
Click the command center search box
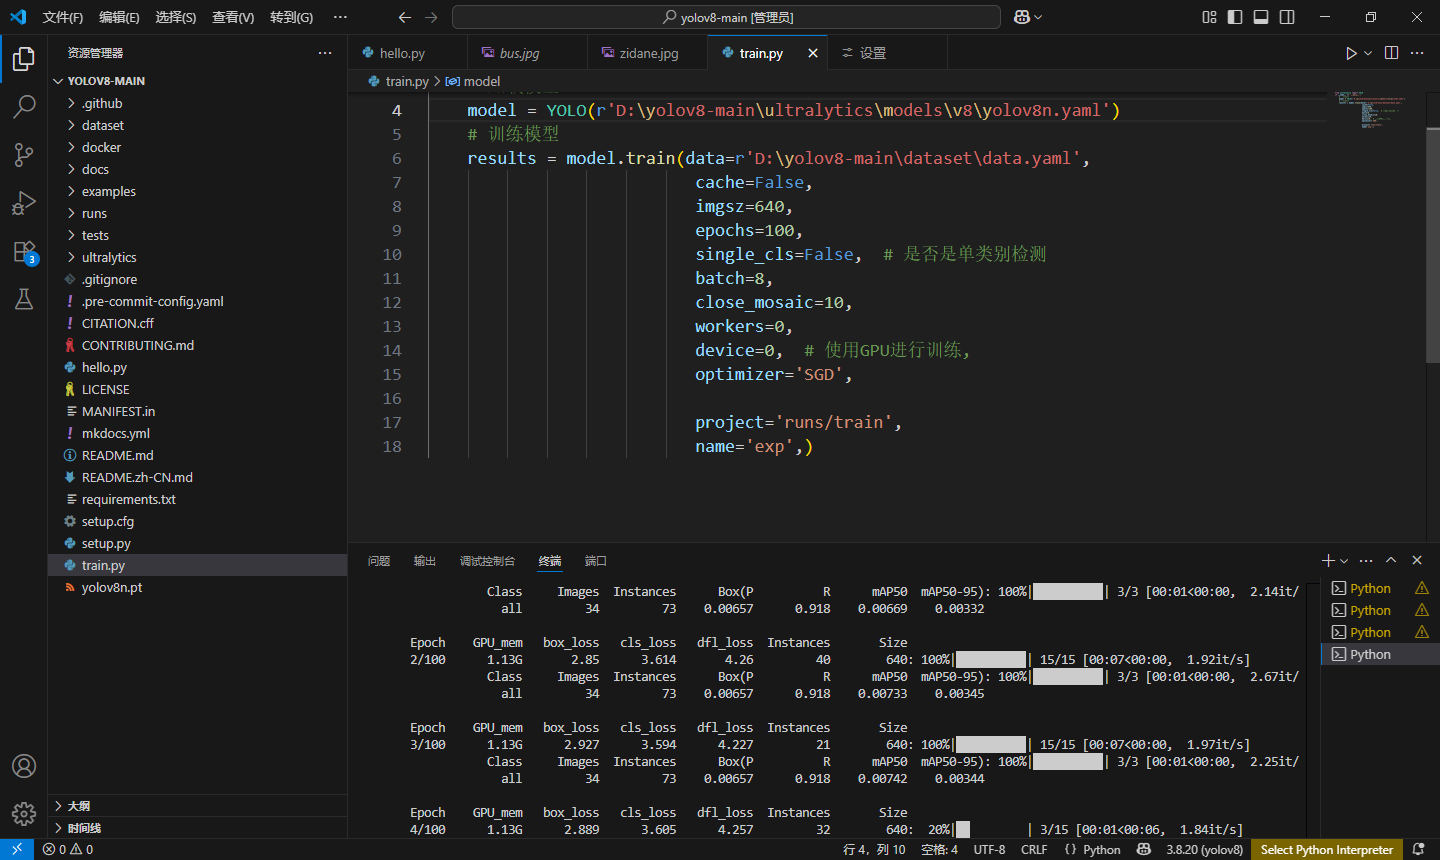pos(726,17)
